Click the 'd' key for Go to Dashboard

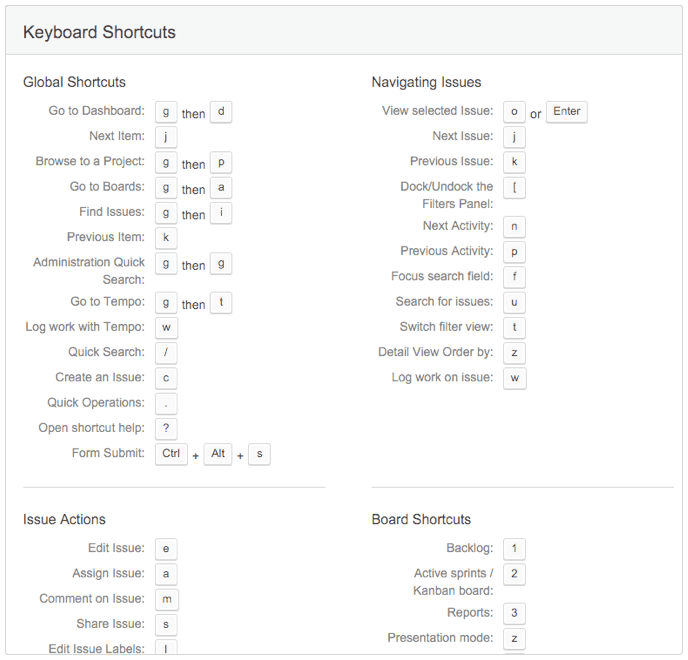(221, 112)
